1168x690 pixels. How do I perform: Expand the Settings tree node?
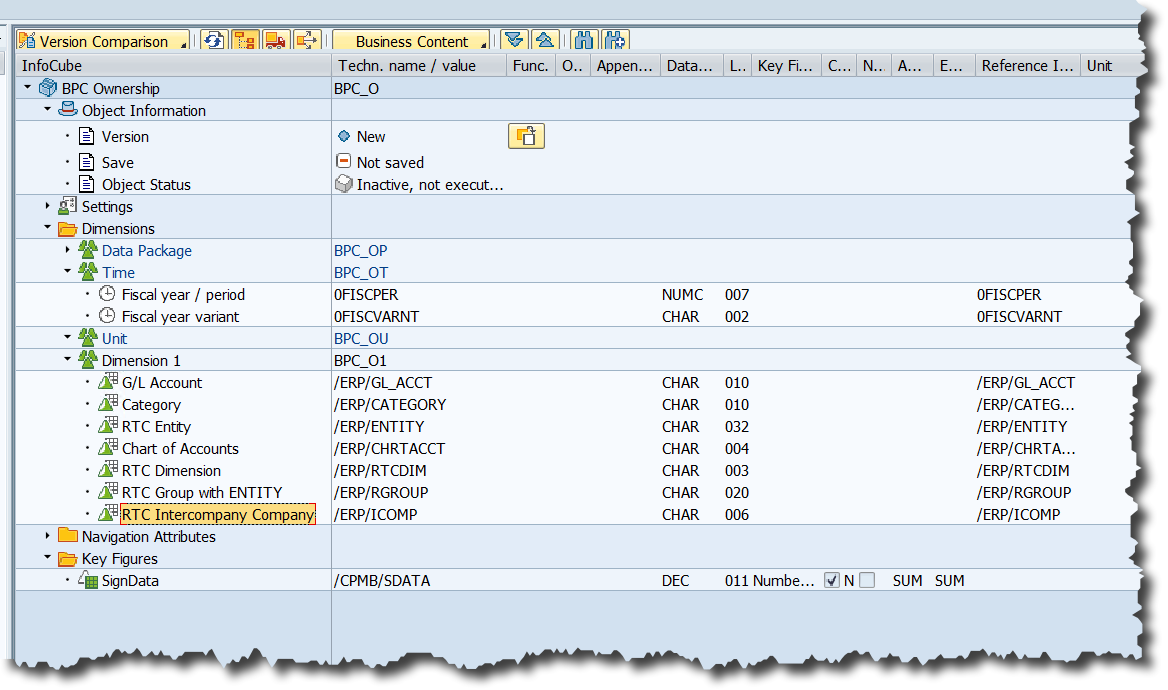click(48, 207)
